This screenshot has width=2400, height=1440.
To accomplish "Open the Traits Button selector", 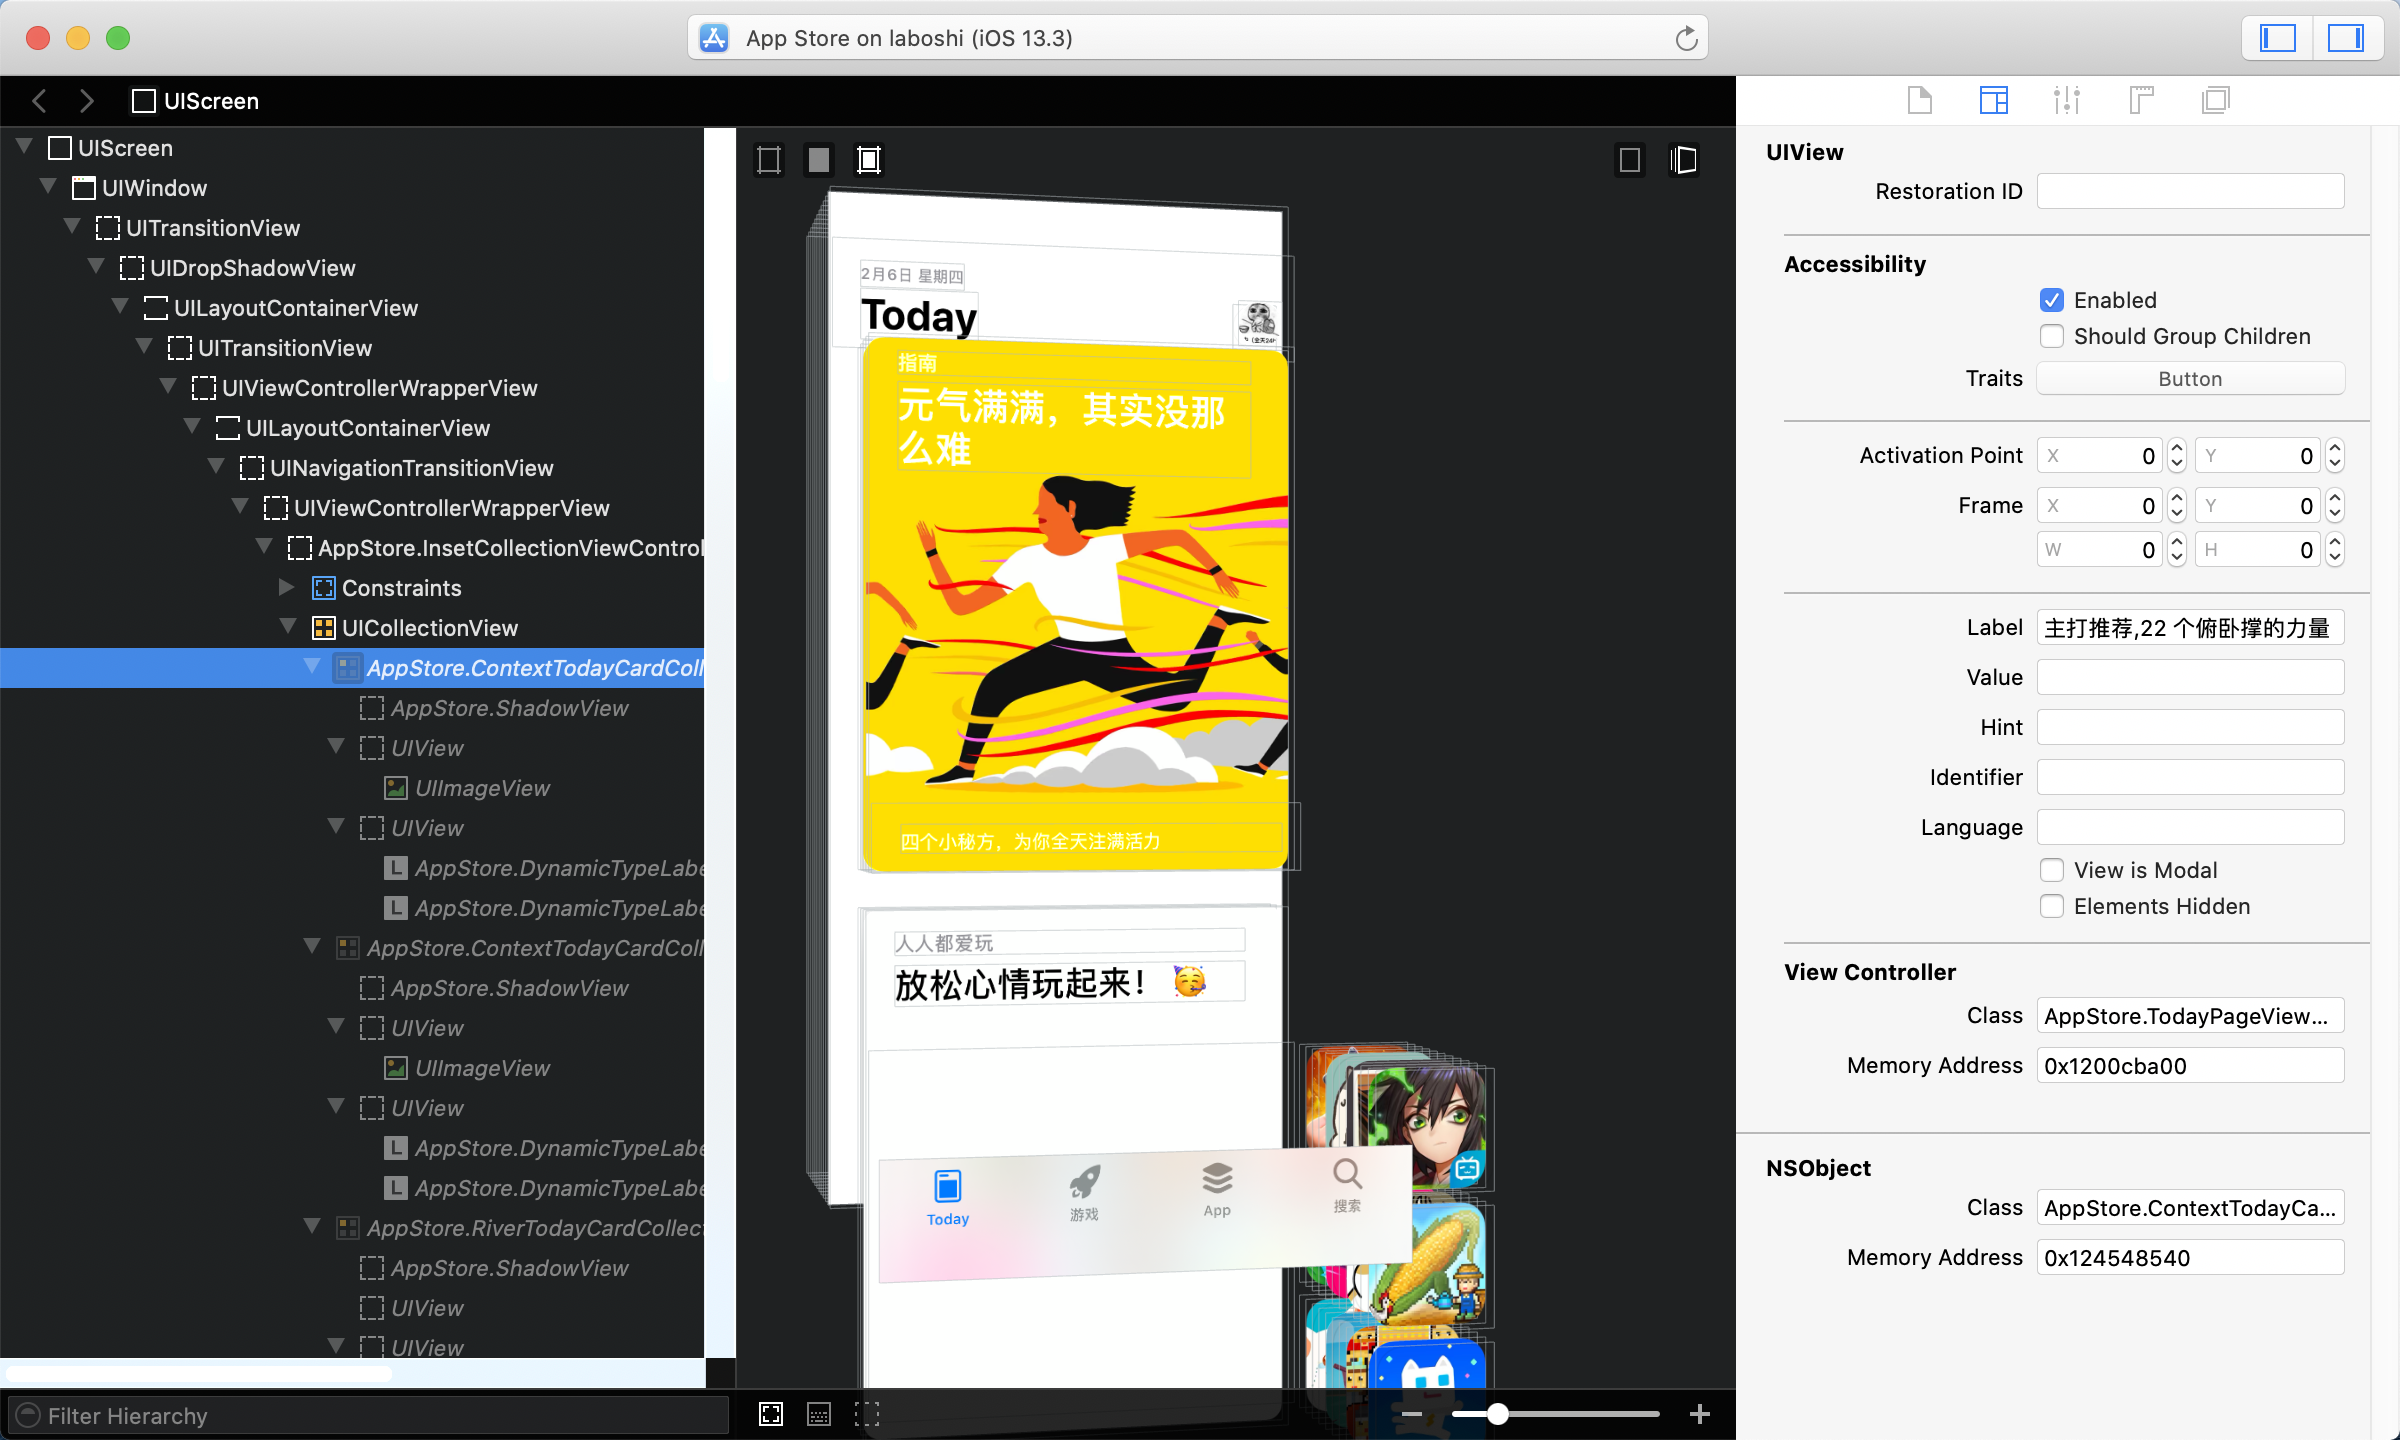I will pos(2190,379).
